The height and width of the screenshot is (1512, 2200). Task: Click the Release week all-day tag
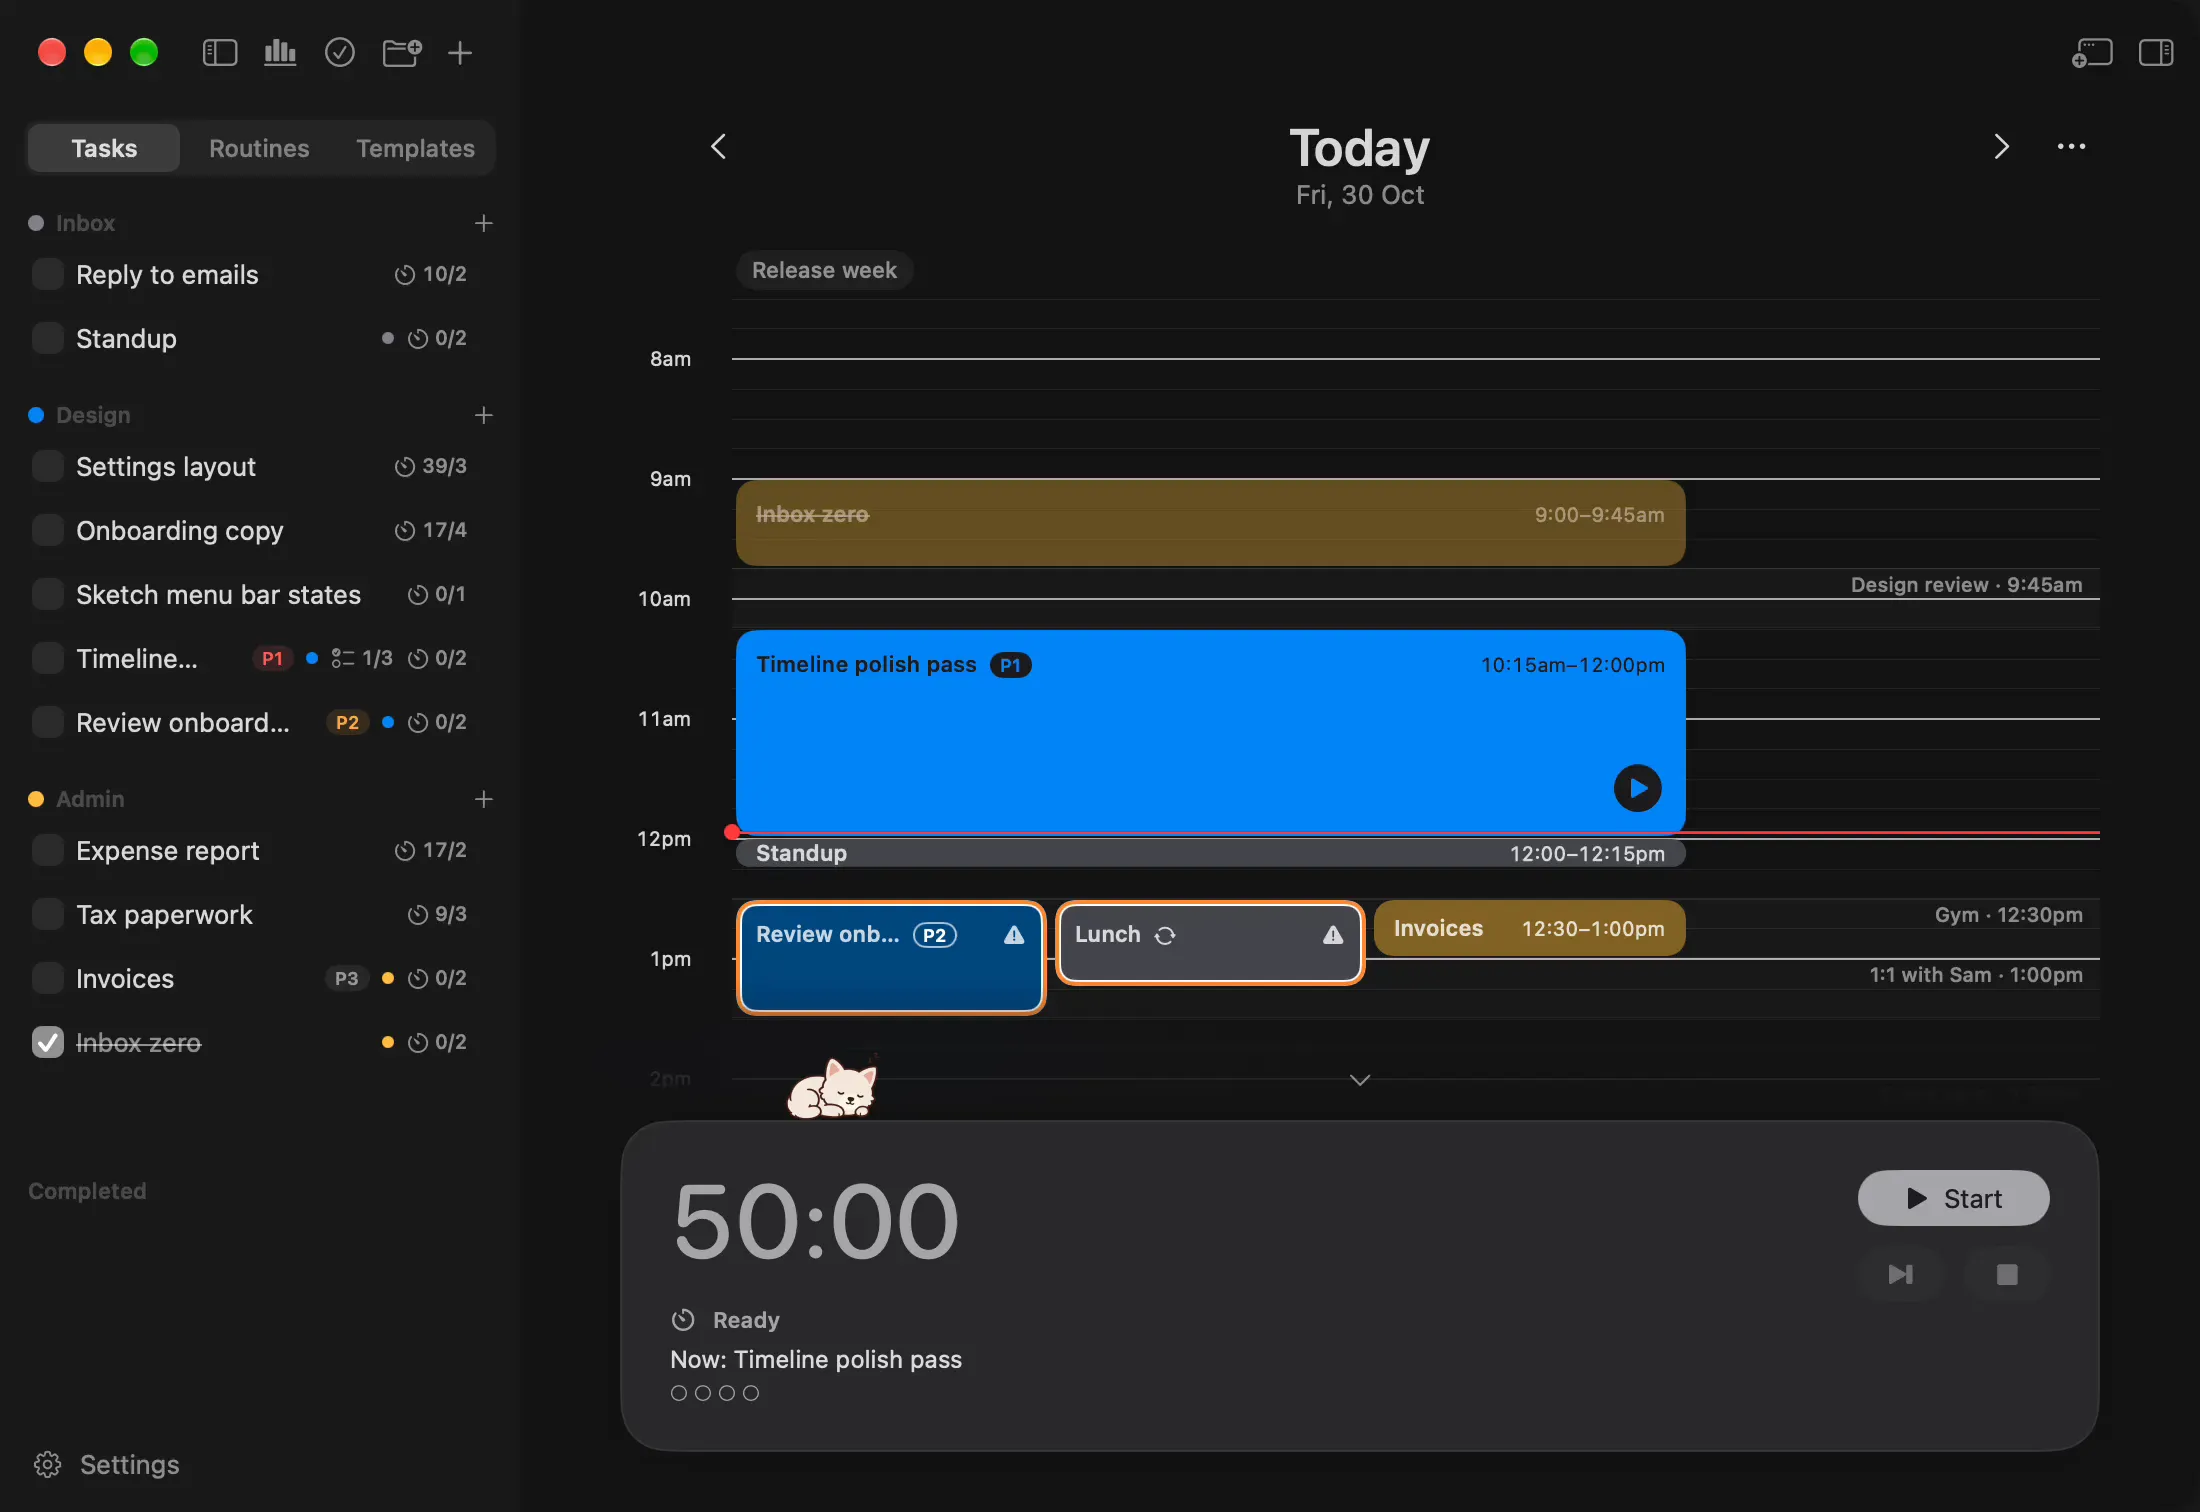pos(824,270)
